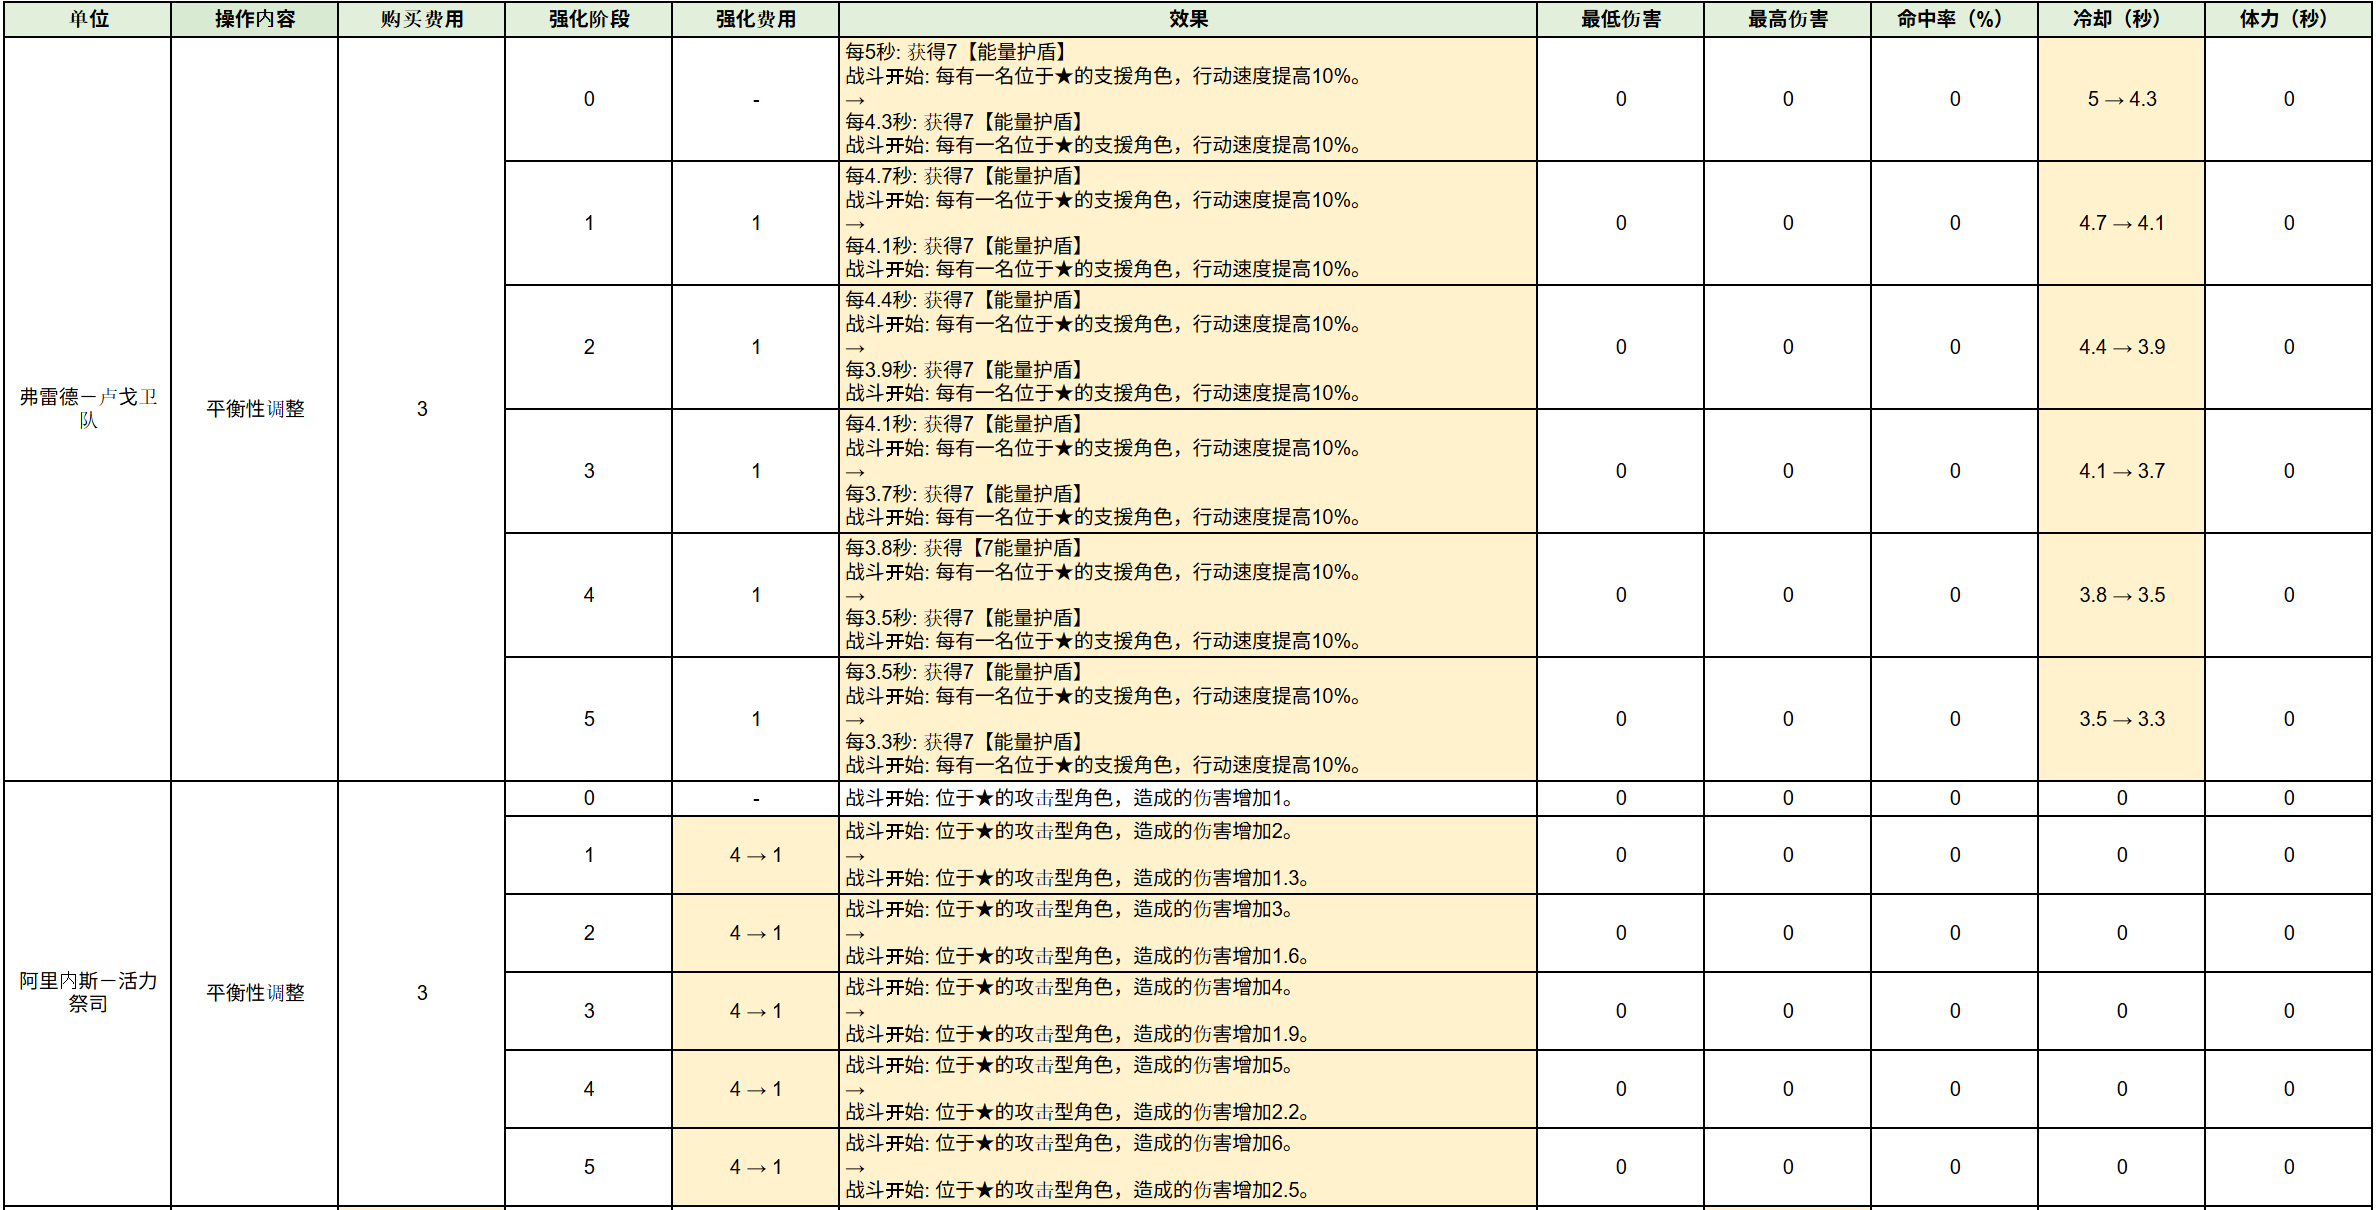
Task: Click the effect cell ending 伤害增加1.9。
Action: click(1188, 1011)
